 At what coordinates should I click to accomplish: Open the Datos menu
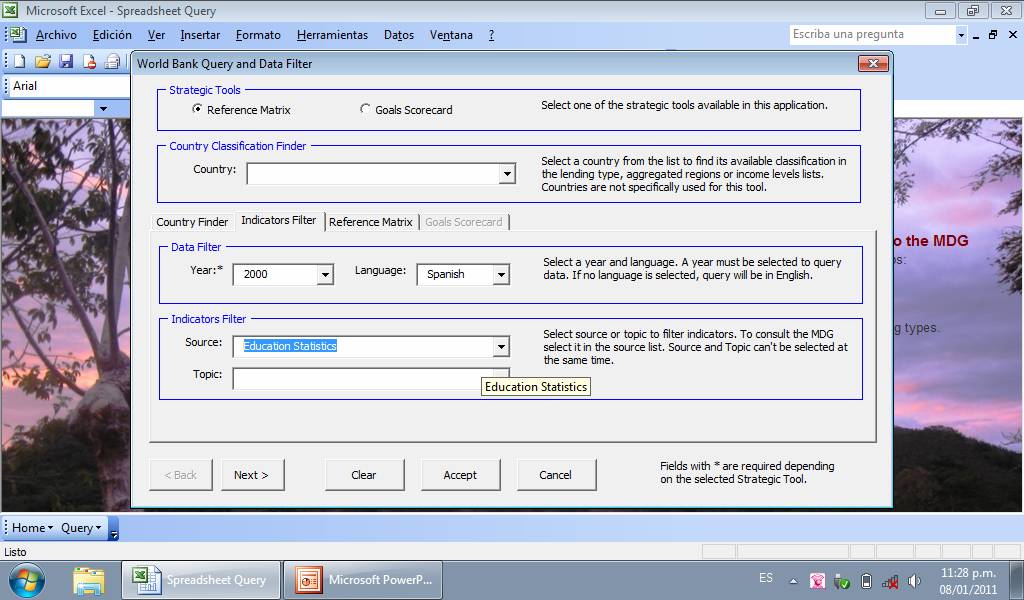[399, 35]
